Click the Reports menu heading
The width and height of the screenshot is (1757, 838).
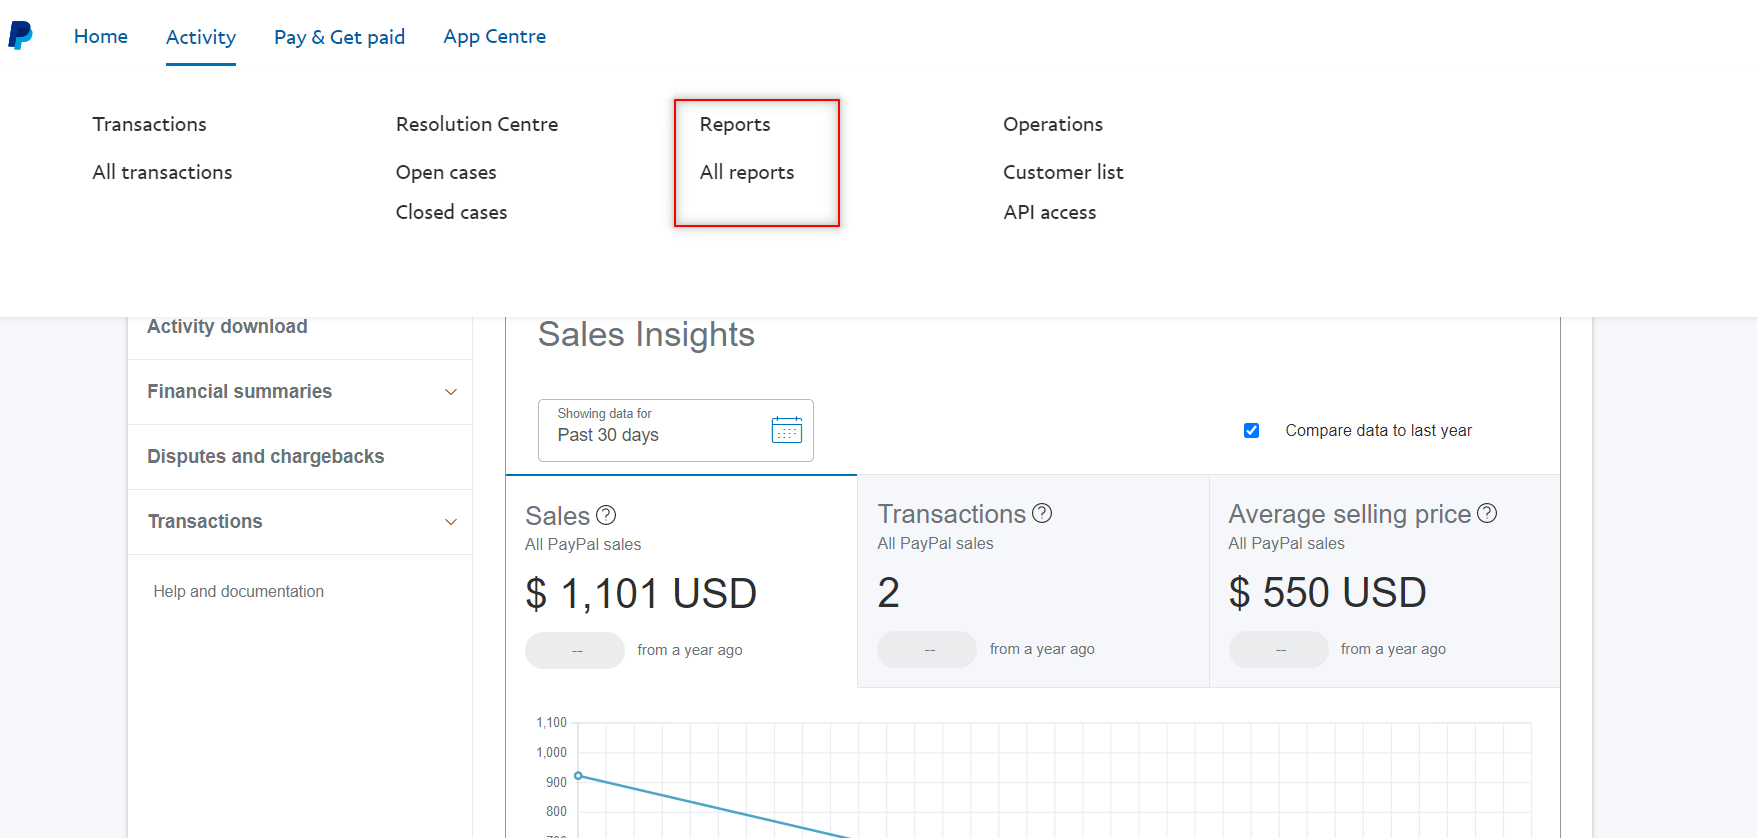[735, 124]
